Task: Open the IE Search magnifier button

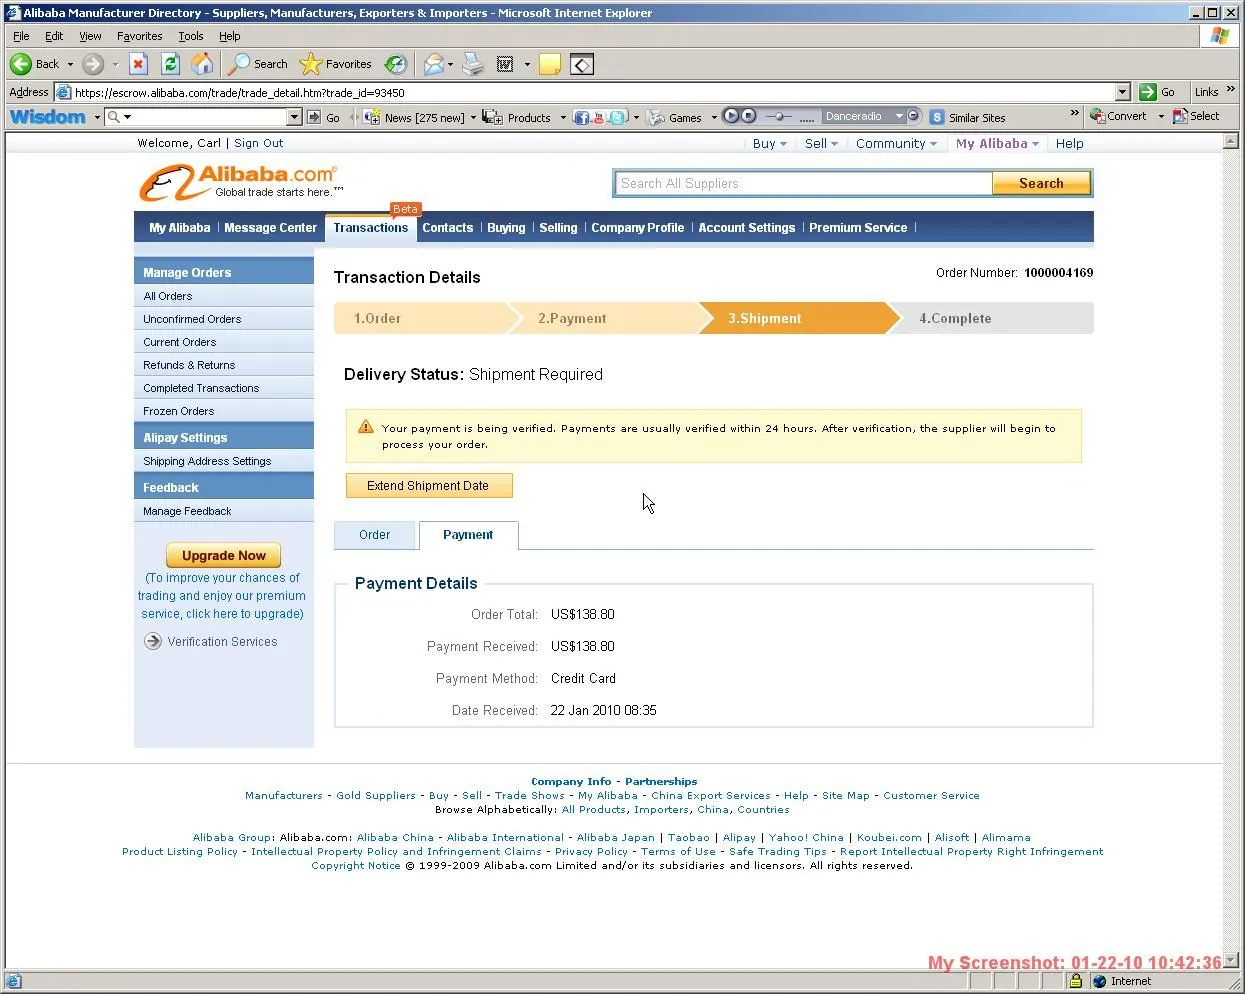Action: (x=258, y=64)
